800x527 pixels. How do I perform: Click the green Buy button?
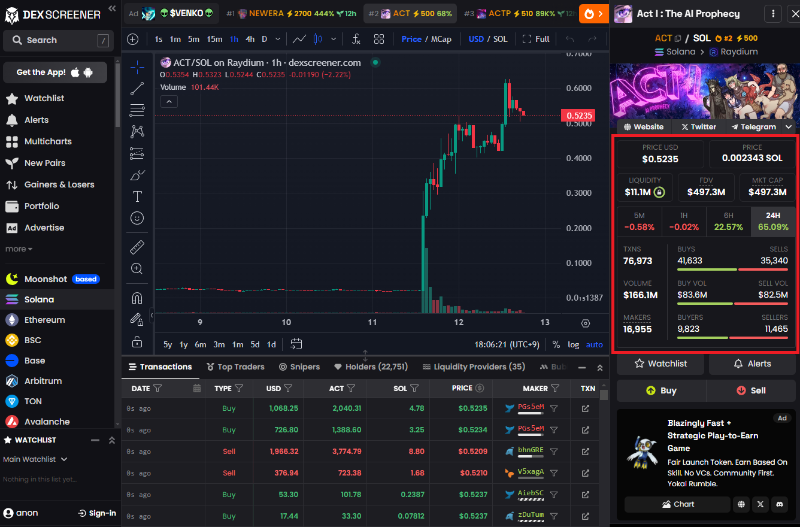coord(661,391)
